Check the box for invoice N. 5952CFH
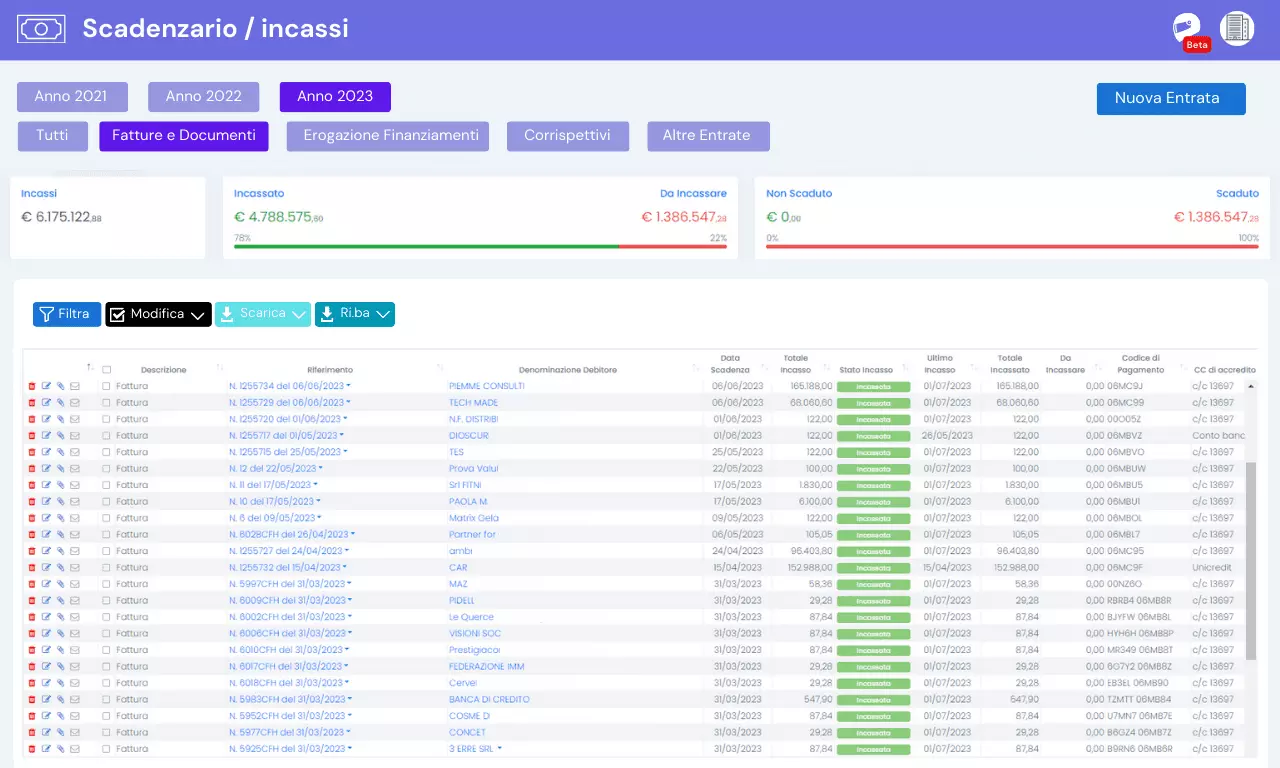This screenshot has width=1280, height=768. (x=106, y=716)
